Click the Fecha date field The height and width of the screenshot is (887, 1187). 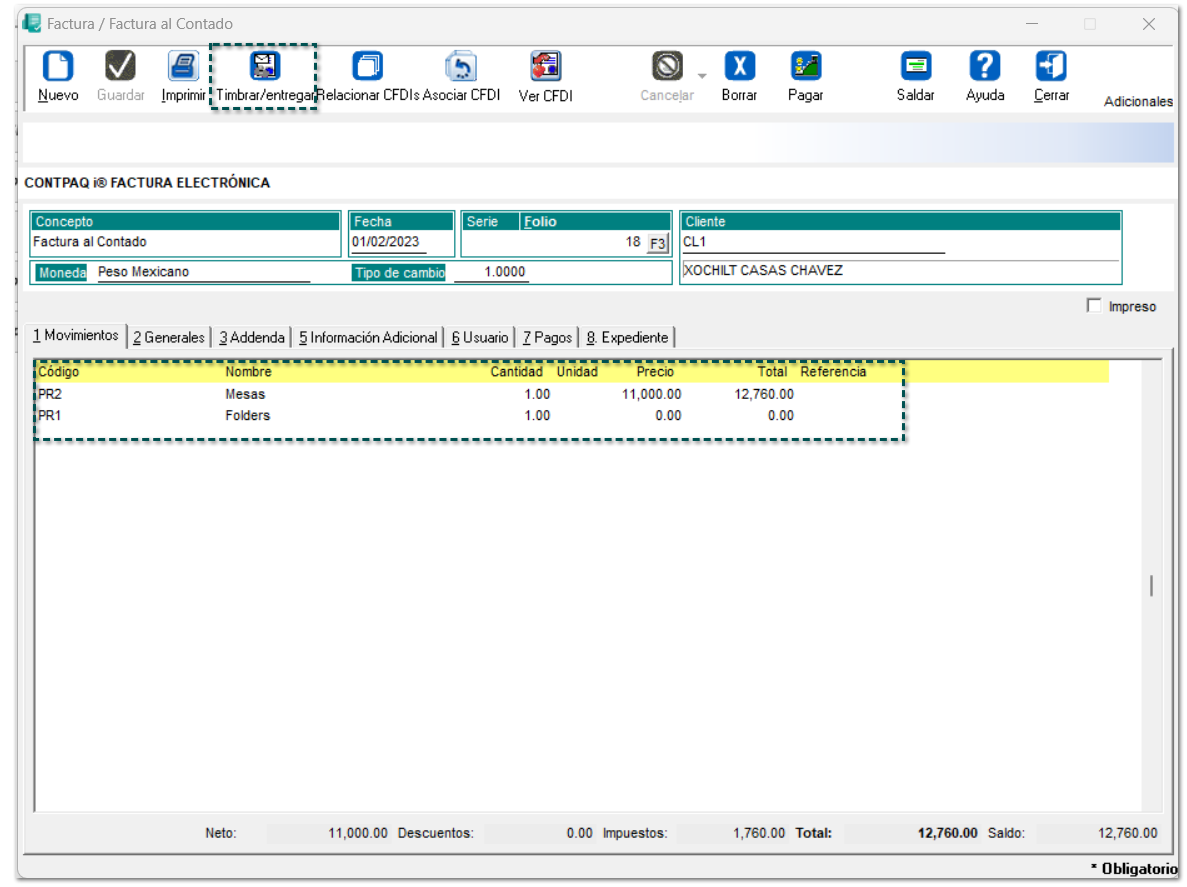(389, 242)
